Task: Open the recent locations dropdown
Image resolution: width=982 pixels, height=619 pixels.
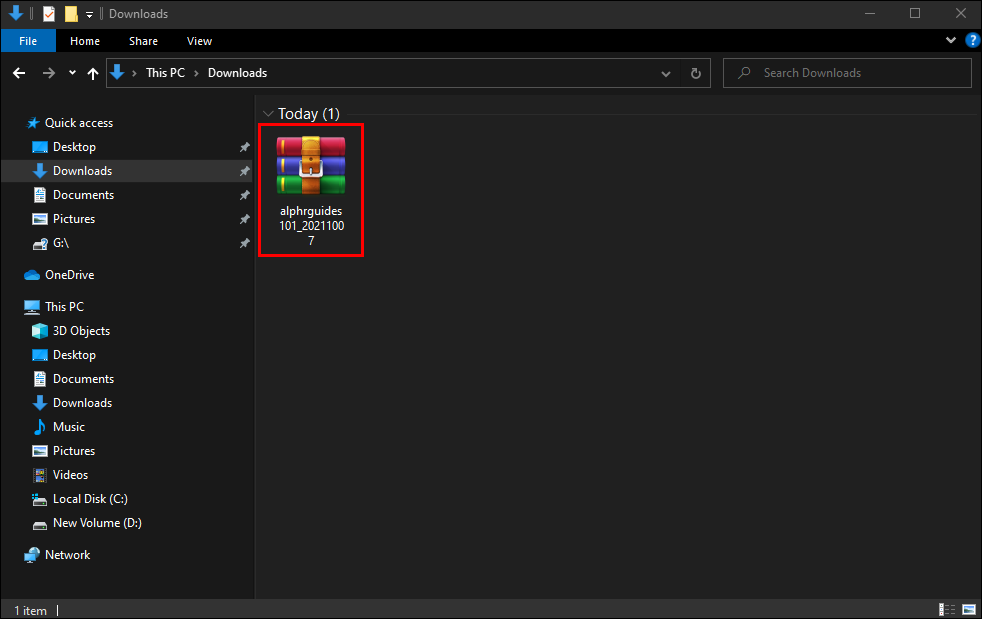Action: [72, 73]
